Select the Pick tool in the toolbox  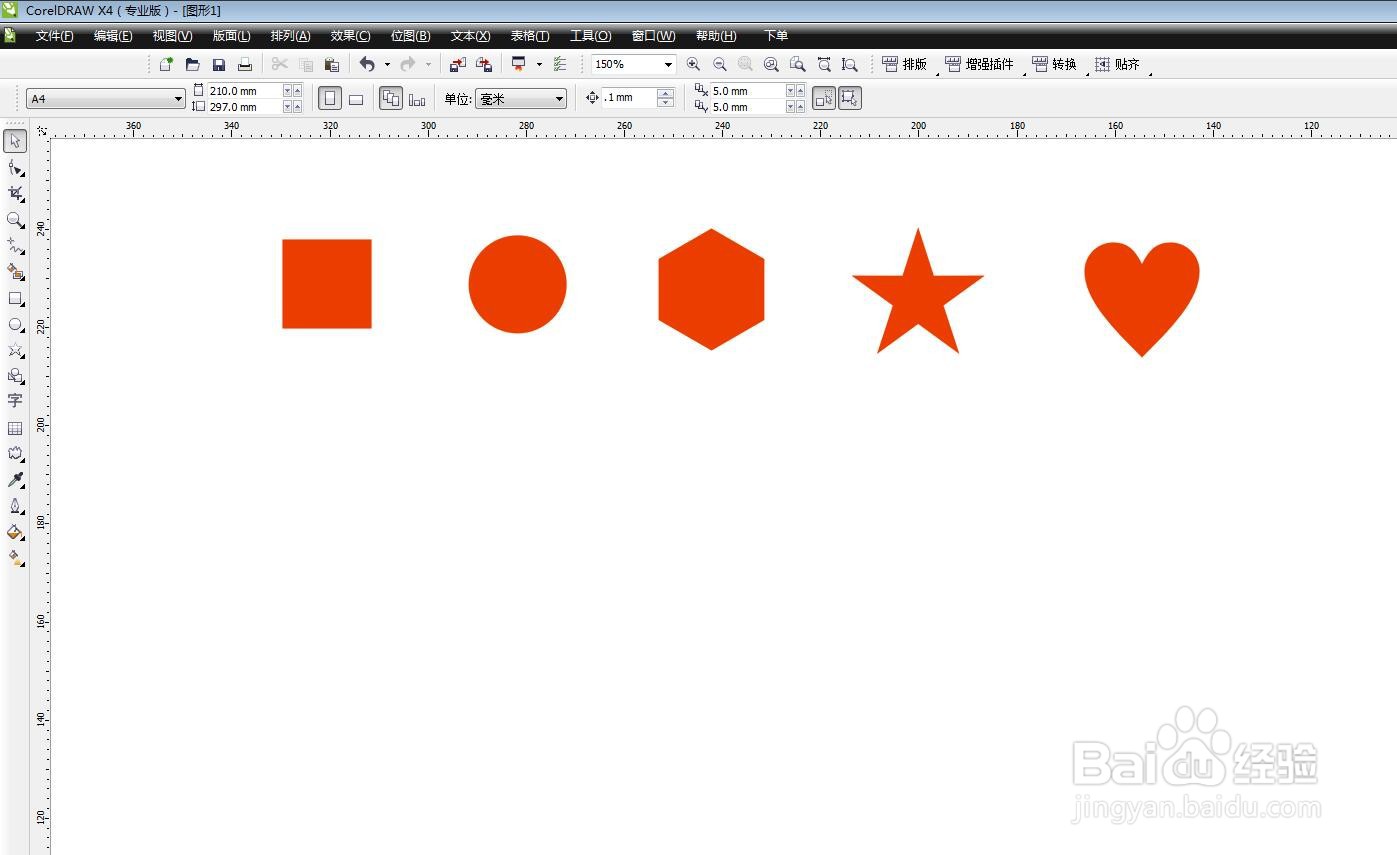[x=15, y=141]
